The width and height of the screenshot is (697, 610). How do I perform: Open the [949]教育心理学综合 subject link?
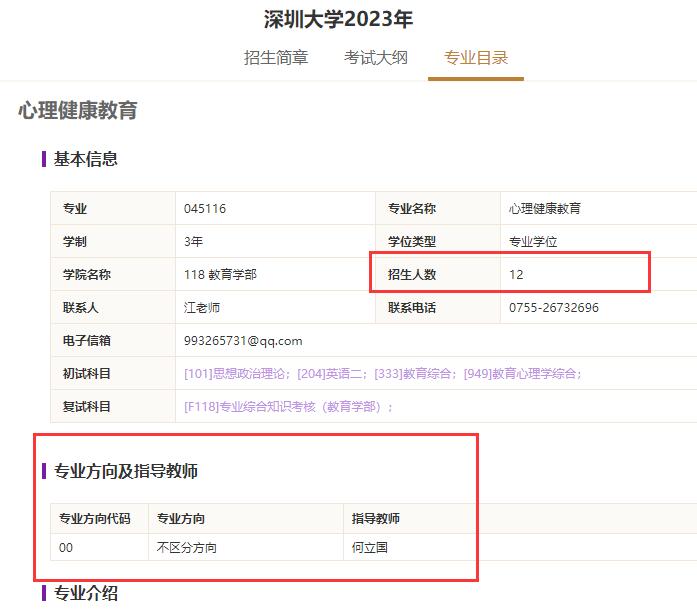coord(520,373)
